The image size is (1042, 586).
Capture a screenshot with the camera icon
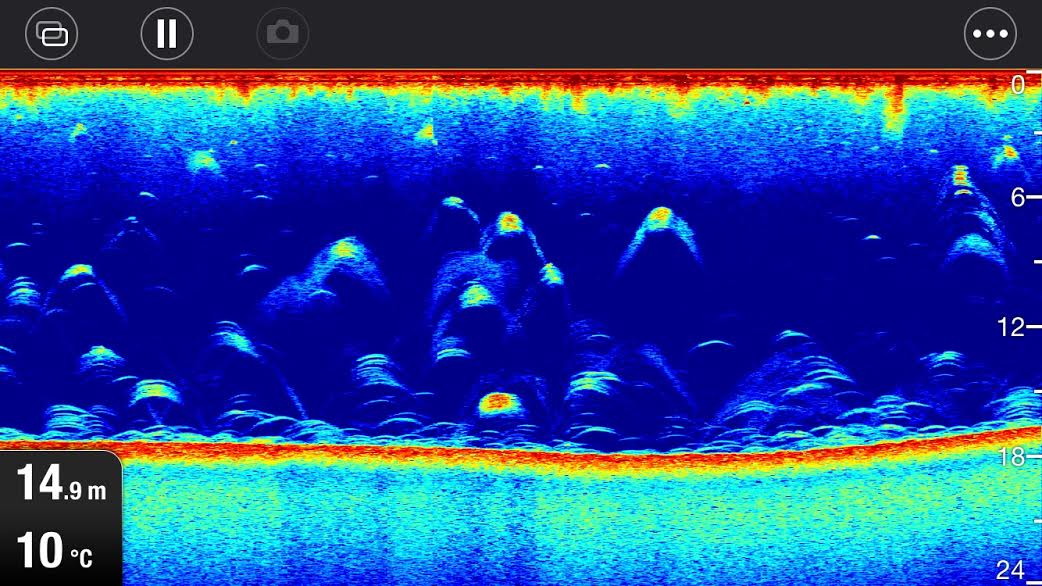282,34
